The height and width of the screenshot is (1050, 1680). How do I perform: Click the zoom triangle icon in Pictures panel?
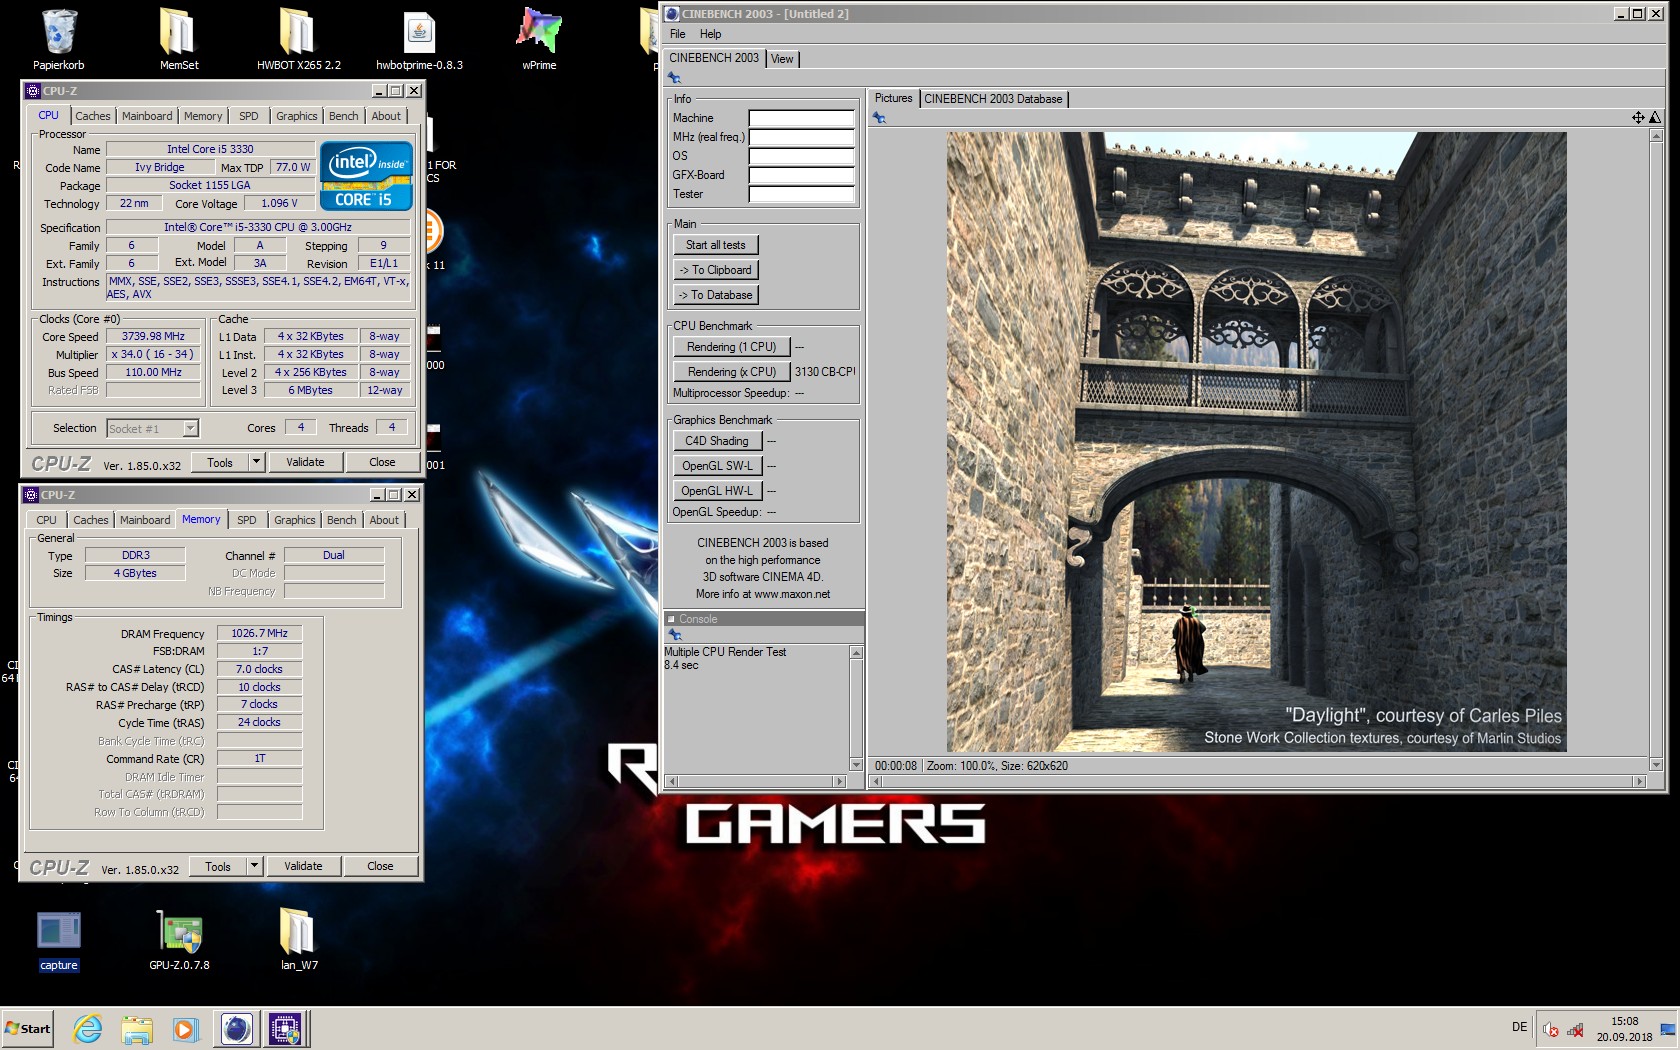point(1654,118)
